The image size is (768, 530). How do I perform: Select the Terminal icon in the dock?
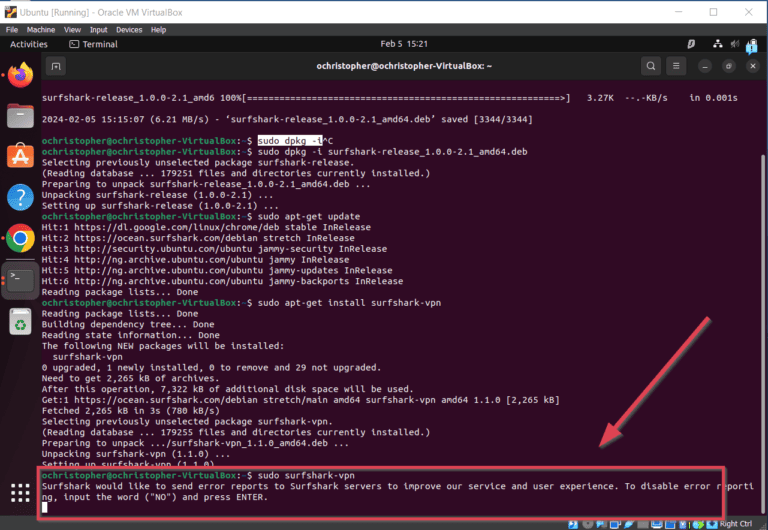click(20, 279)
